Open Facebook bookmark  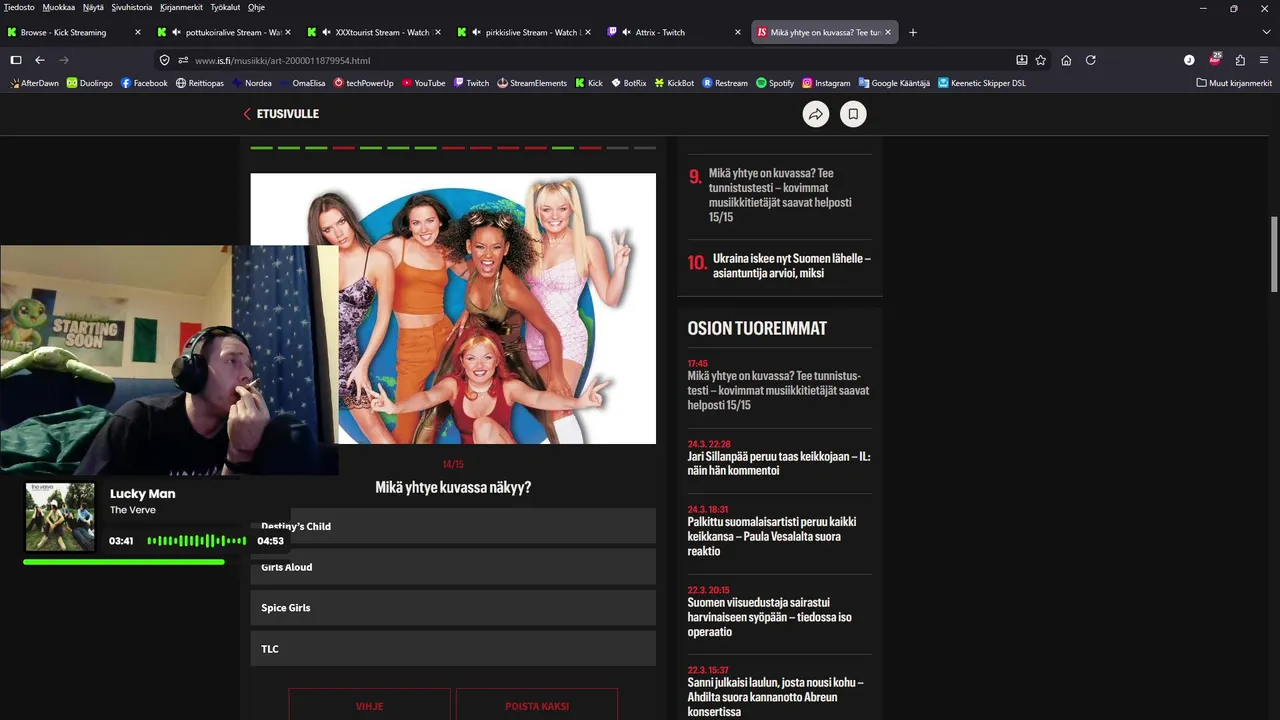(x=144, y=83)
